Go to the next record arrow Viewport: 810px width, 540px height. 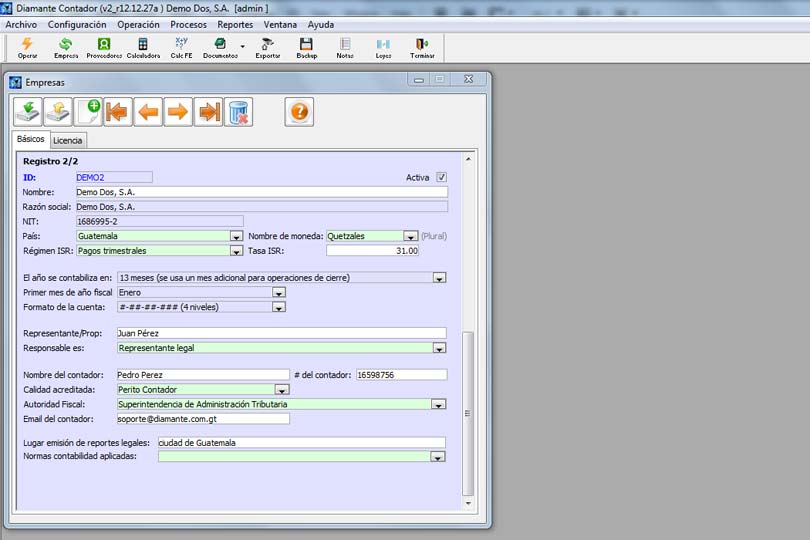[x=178, y=112]
